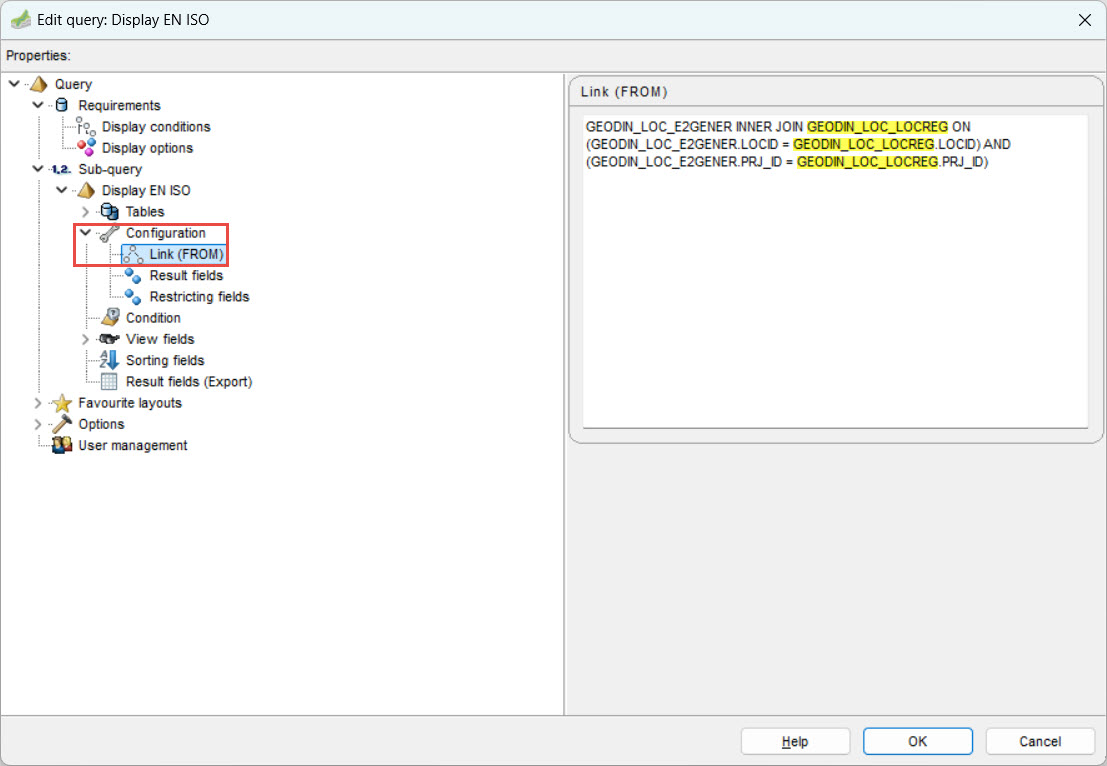Screen dimensions: 1107x766
Task: Click the first highlighted GEODIN_LOC_LOCREG text
Action: tap(878, 127)
